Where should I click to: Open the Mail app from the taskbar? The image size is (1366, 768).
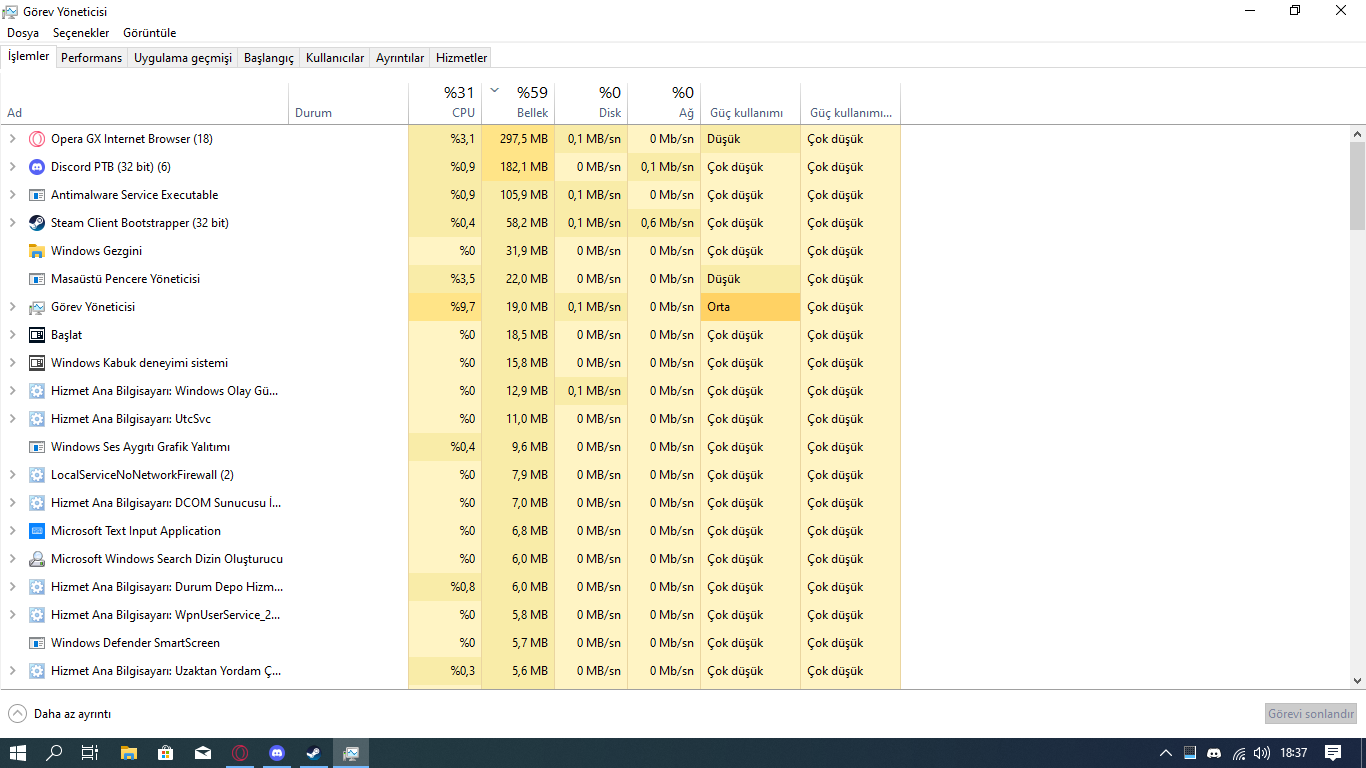point(203,753)
